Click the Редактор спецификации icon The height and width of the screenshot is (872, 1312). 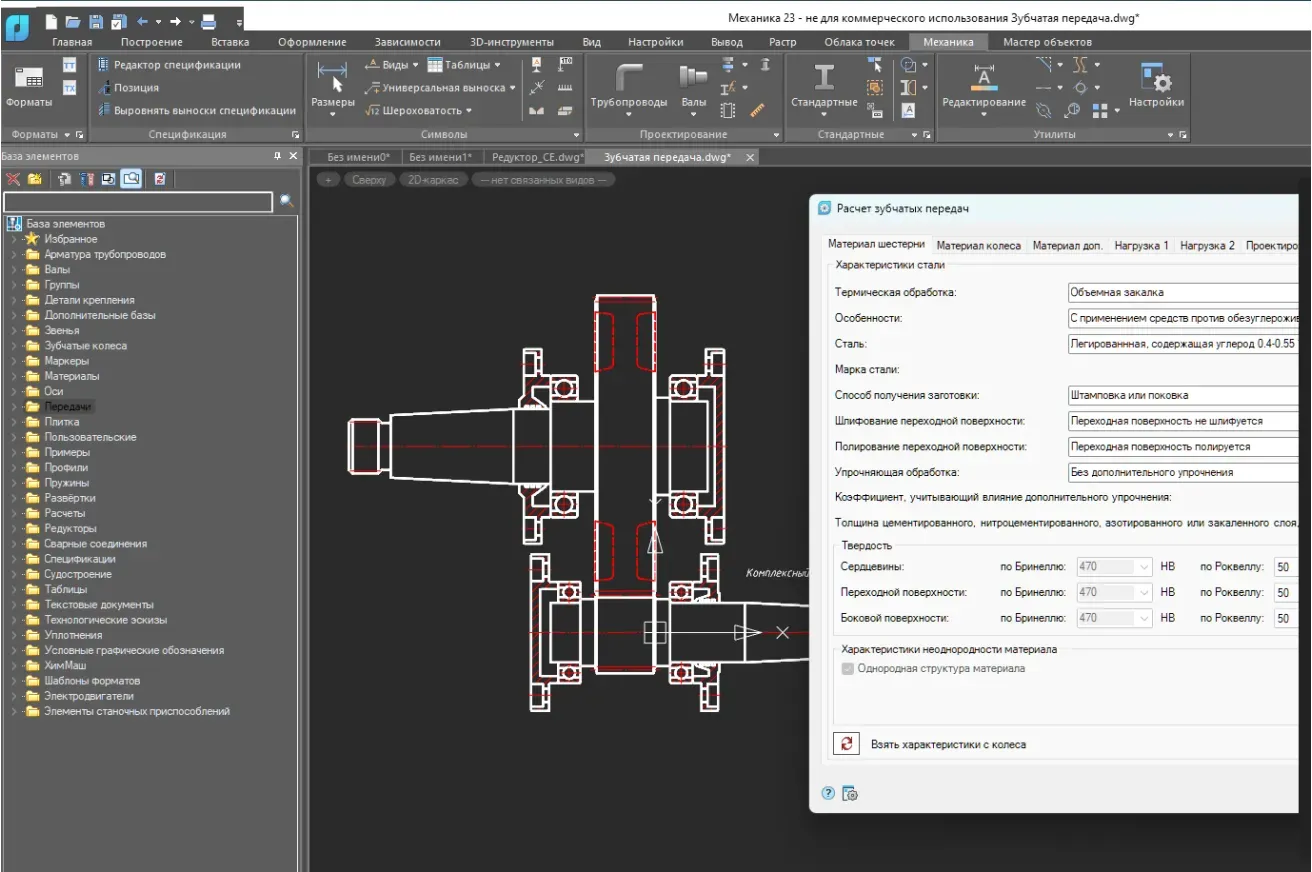click(x=103, y=65)
